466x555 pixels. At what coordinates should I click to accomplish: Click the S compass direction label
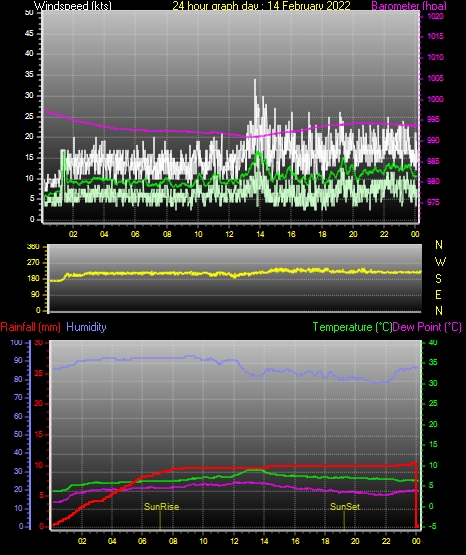pyautogui.click(x=438, y=279)
